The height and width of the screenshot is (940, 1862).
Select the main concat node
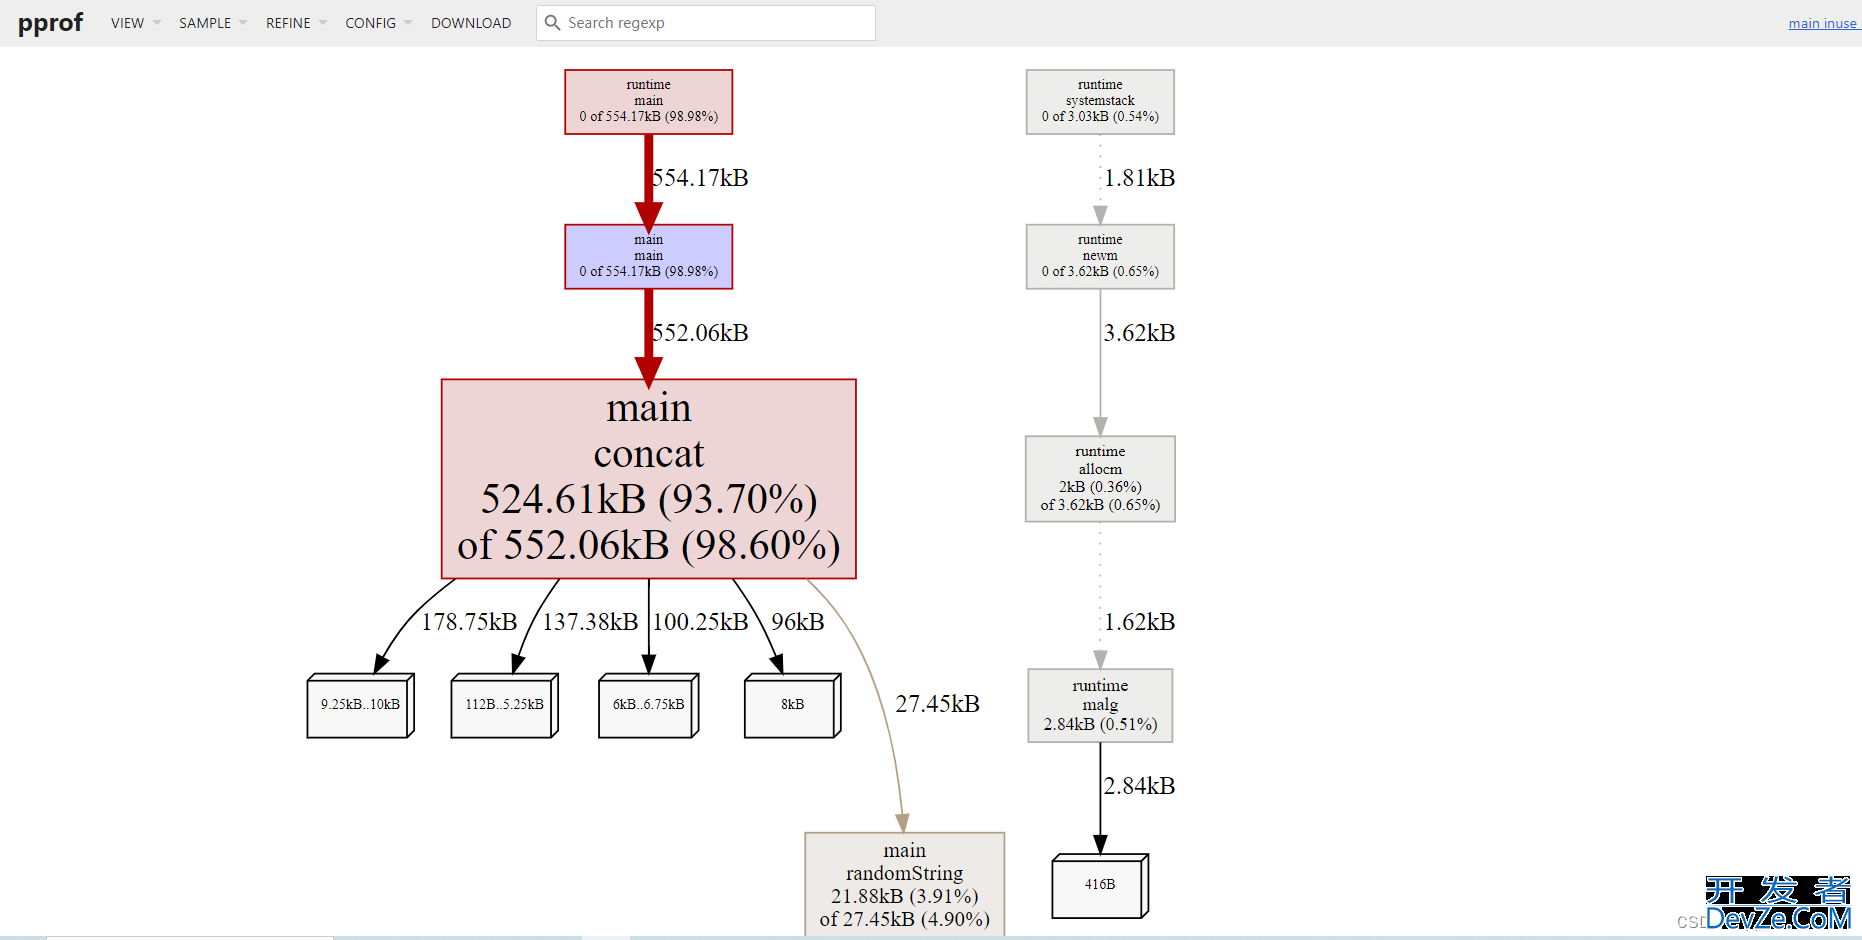(649, 479)
